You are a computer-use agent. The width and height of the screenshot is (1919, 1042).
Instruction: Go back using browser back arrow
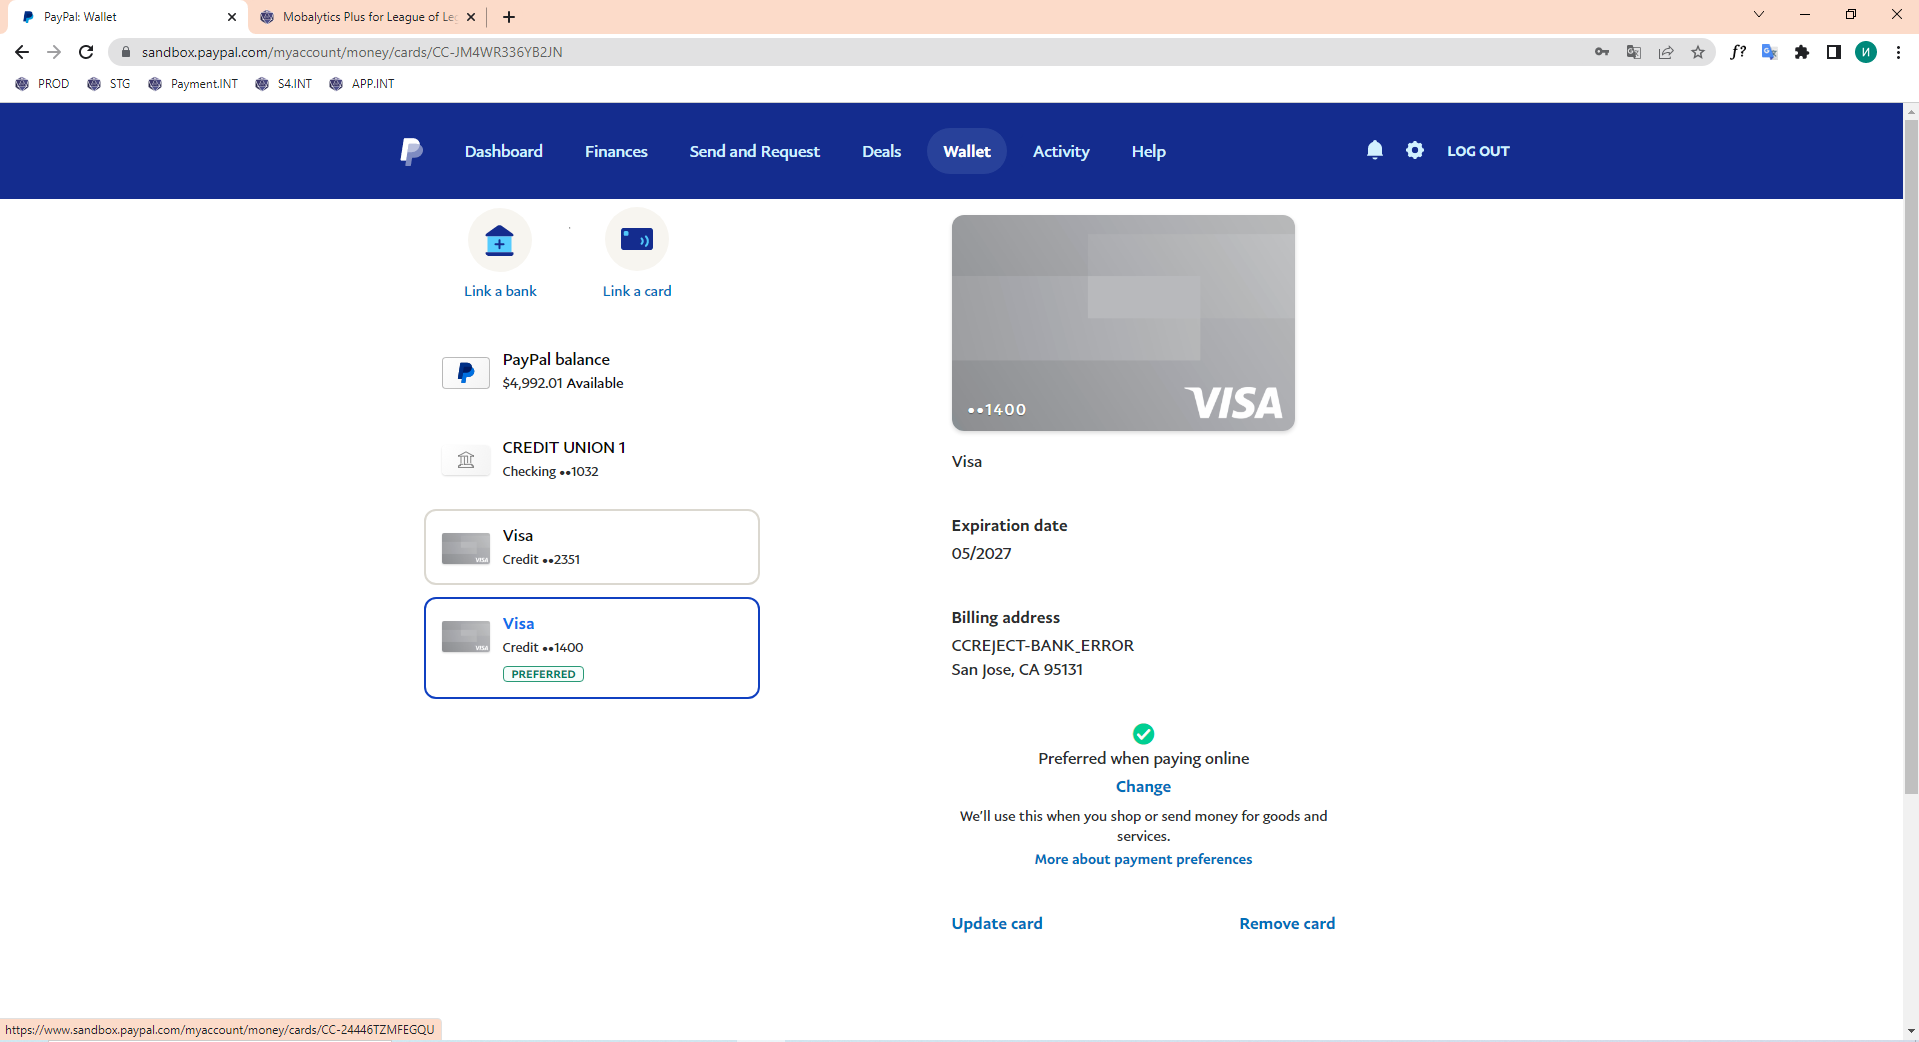(22, 52)
